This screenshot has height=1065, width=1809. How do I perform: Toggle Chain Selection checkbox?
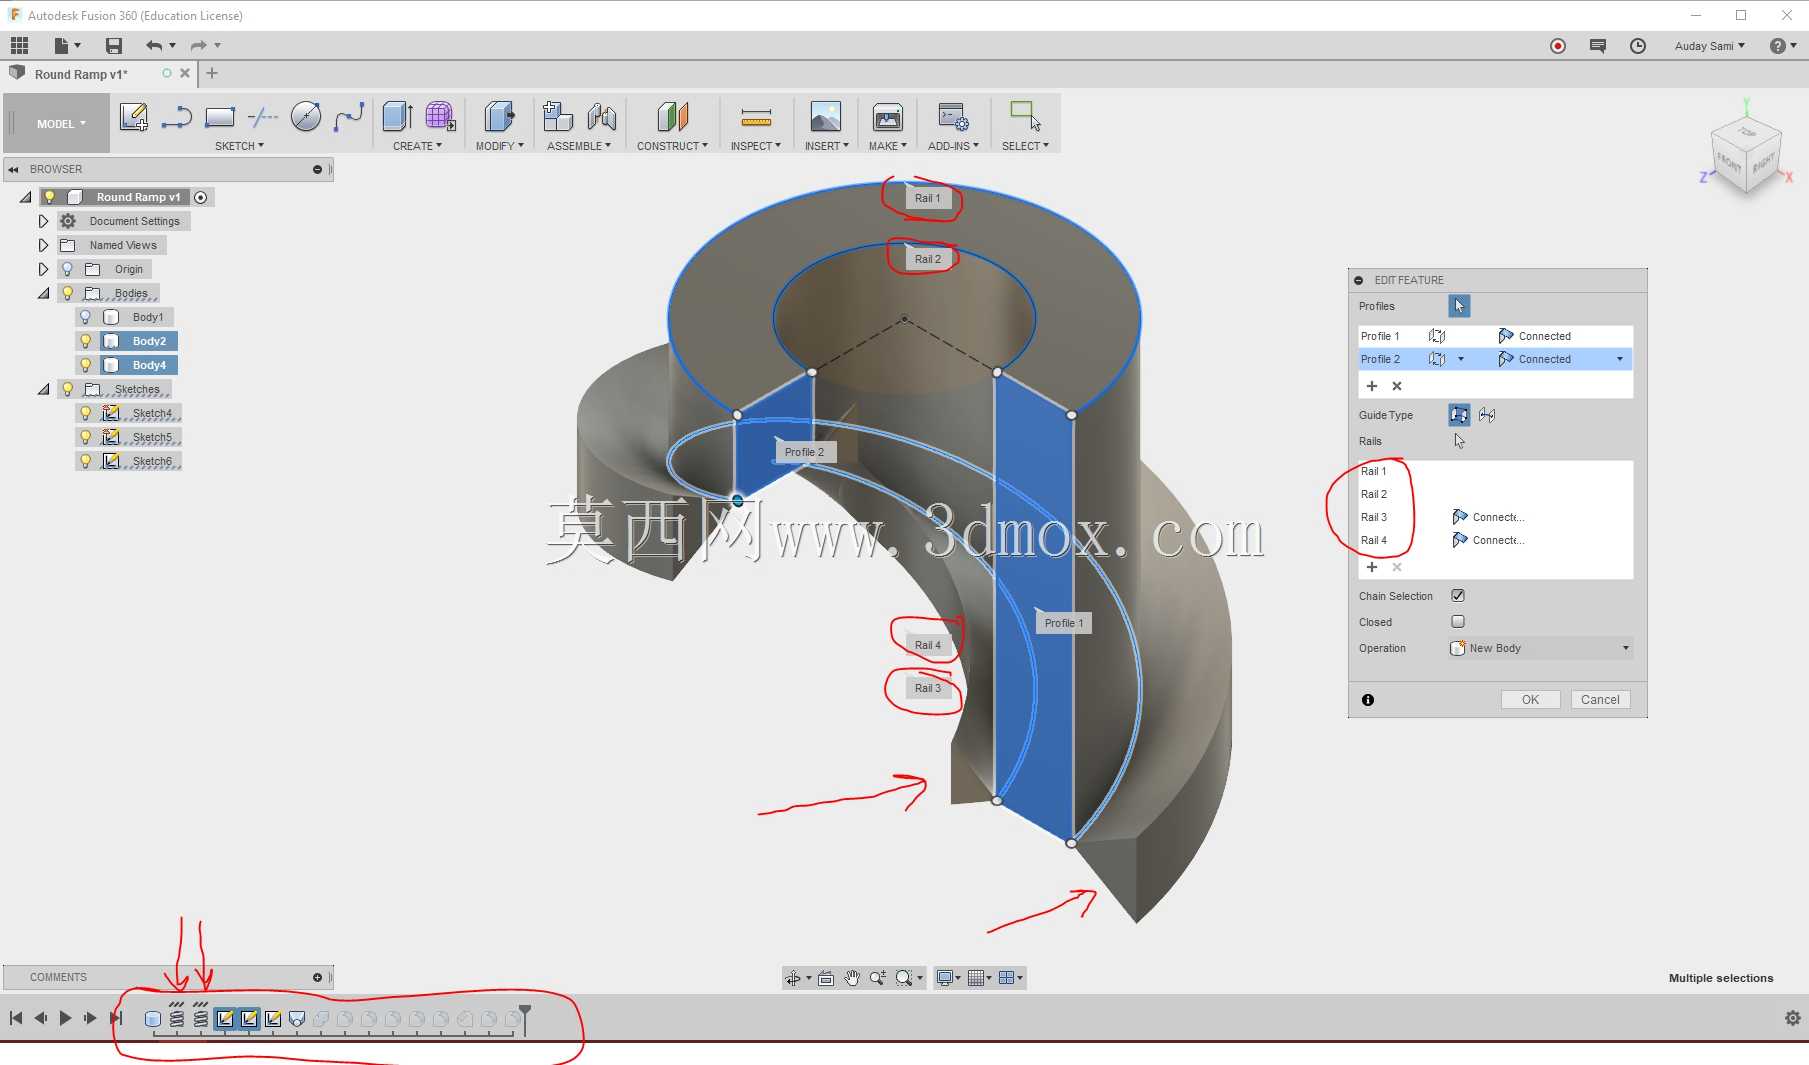click(x=1458, y=595)
